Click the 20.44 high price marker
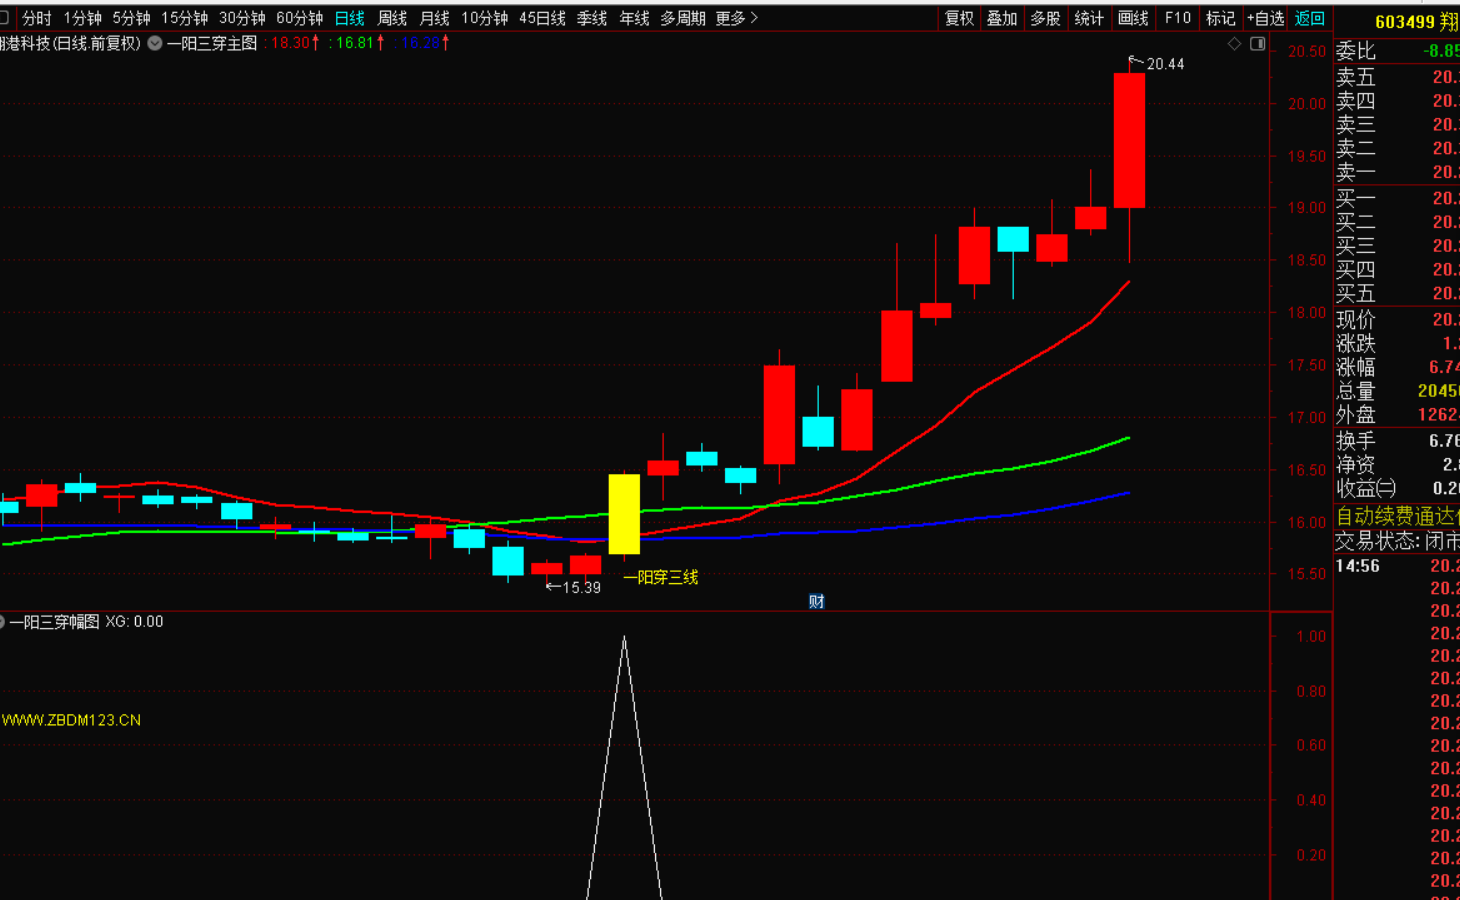 click(x=1164, y=64)
